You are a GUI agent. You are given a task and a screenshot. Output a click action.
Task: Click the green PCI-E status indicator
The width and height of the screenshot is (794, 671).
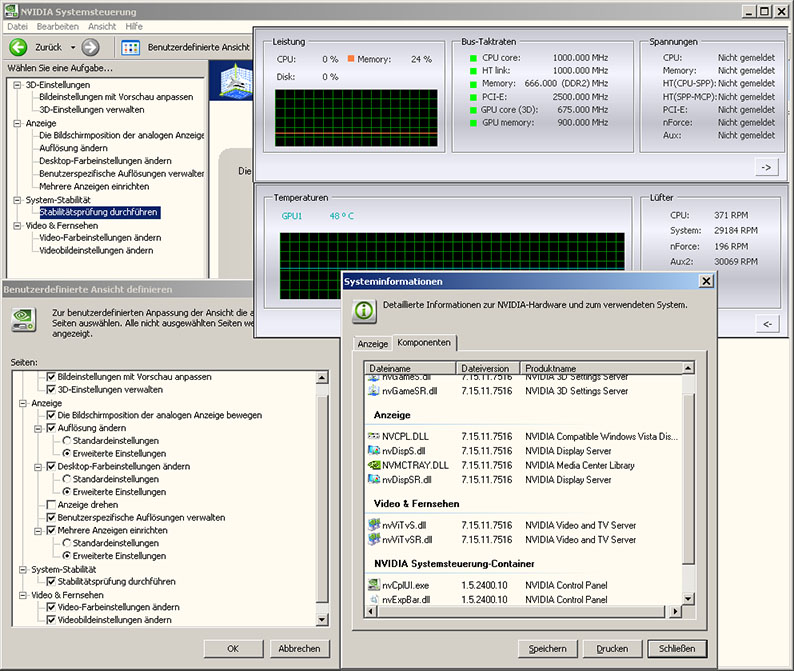point(473,97)
